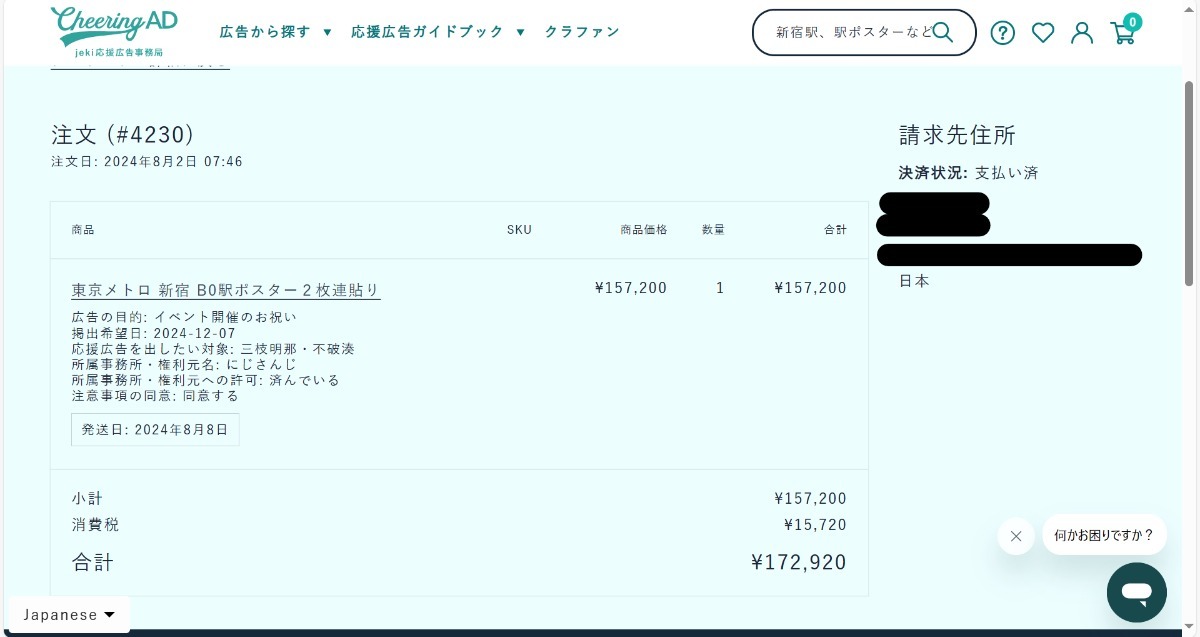Open the wishlist heart icon

click(1043, 33)
